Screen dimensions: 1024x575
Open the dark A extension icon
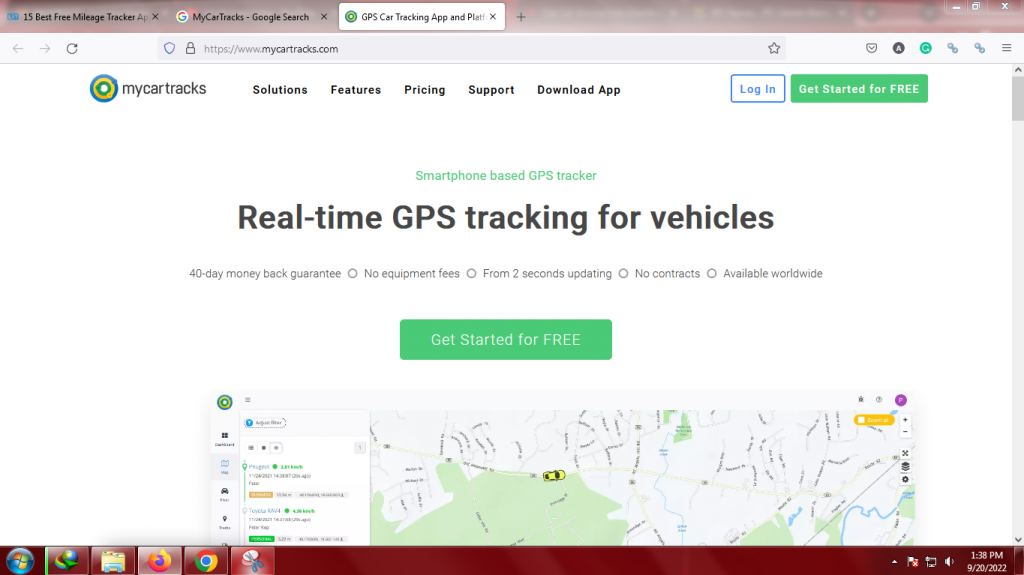899,48
